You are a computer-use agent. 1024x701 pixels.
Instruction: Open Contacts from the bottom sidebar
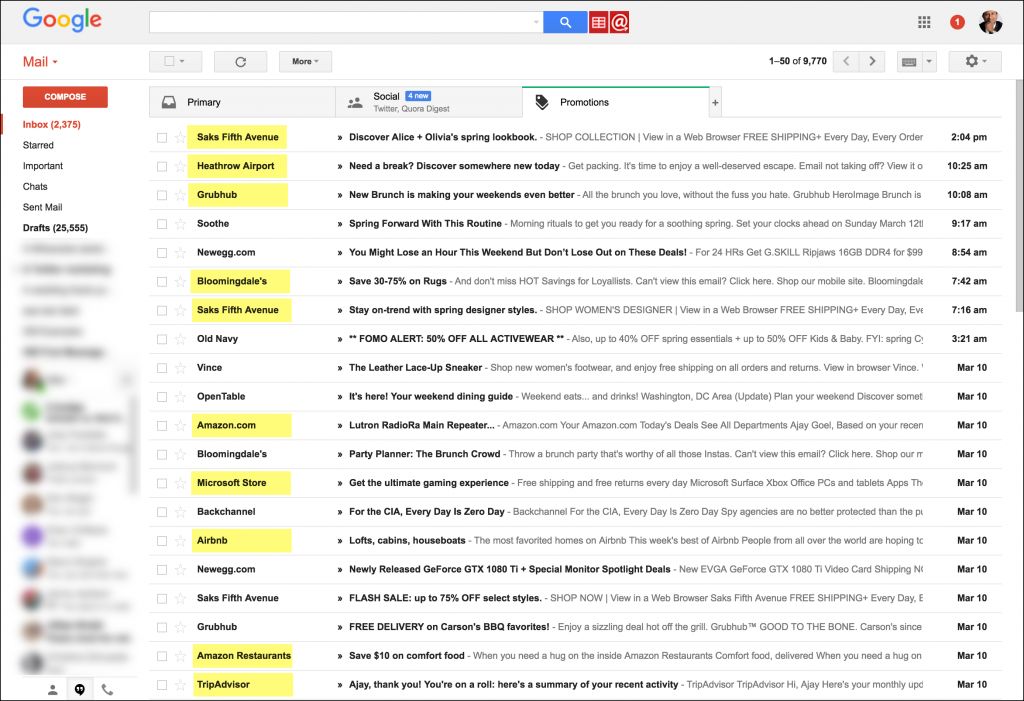pos(53,689)
